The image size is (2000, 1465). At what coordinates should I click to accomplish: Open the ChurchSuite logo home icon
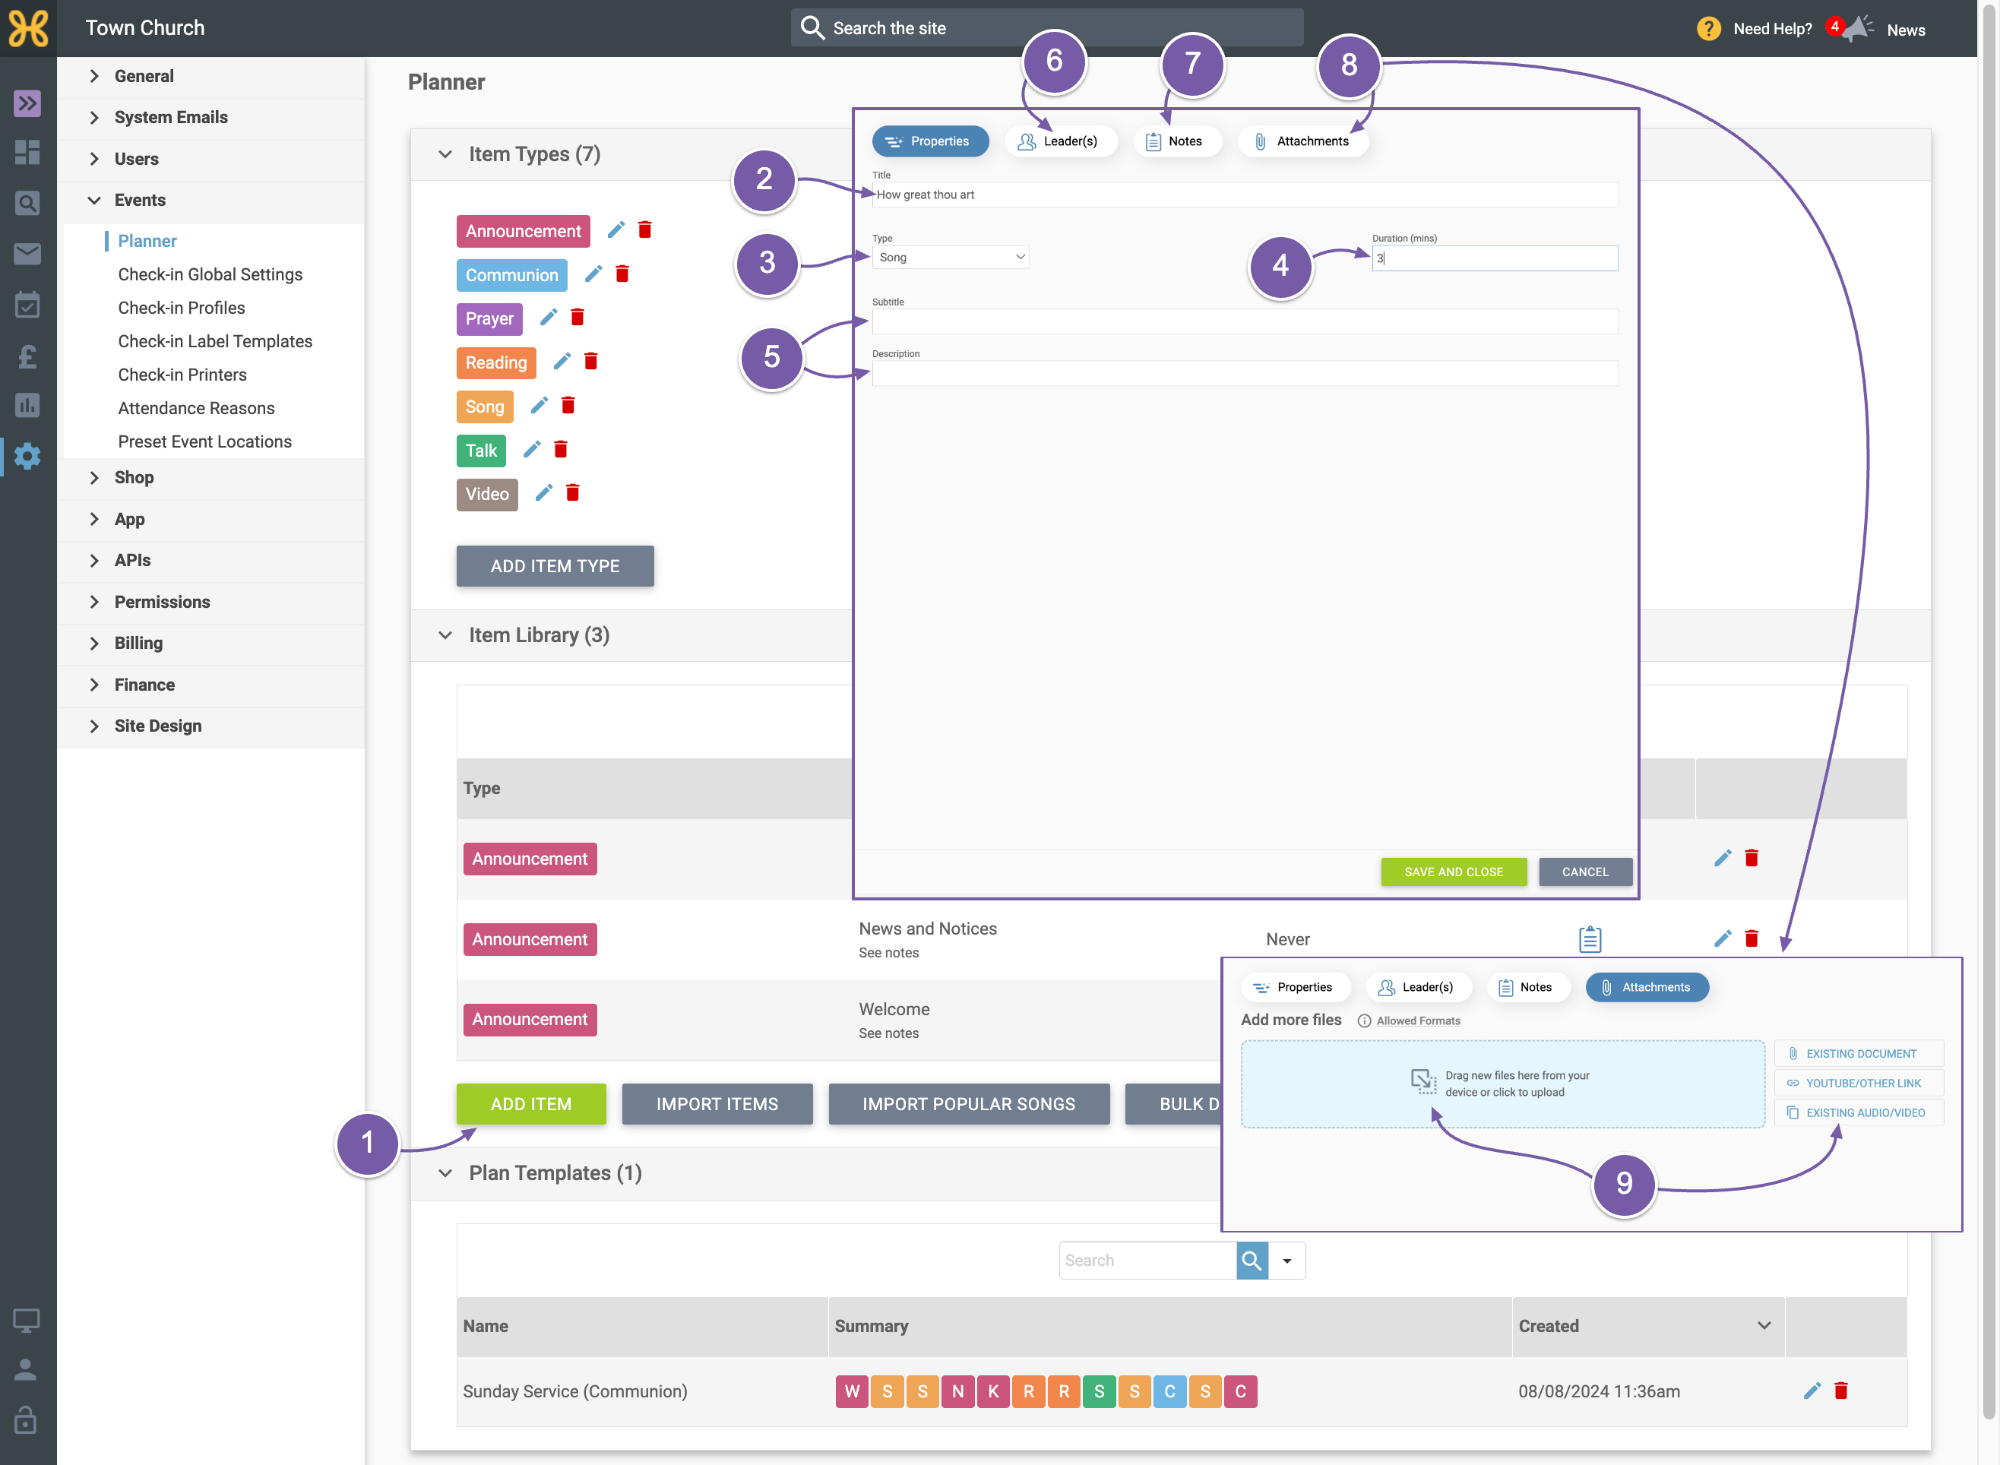[x=28, y=28]
